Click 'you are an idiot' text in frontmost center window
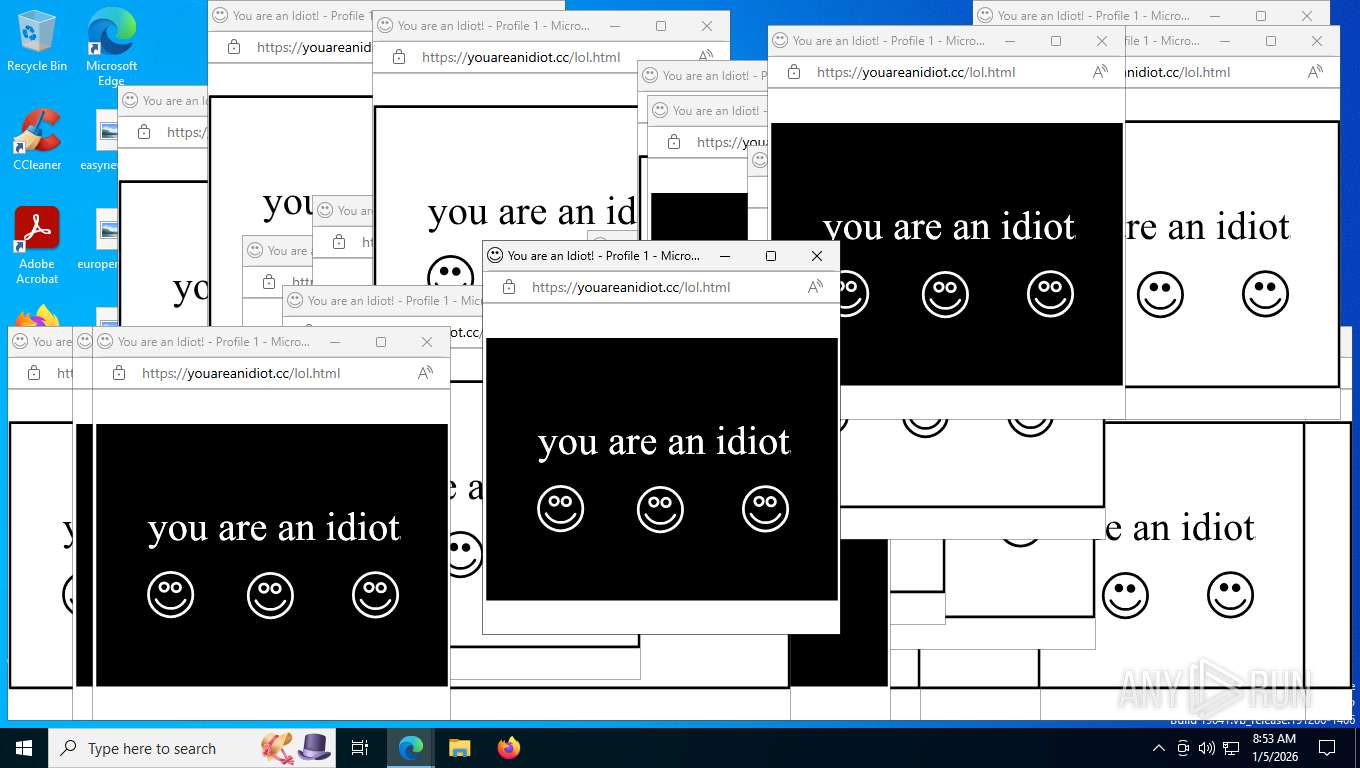This screenshot has height=768, width=1360. point(664,442)
